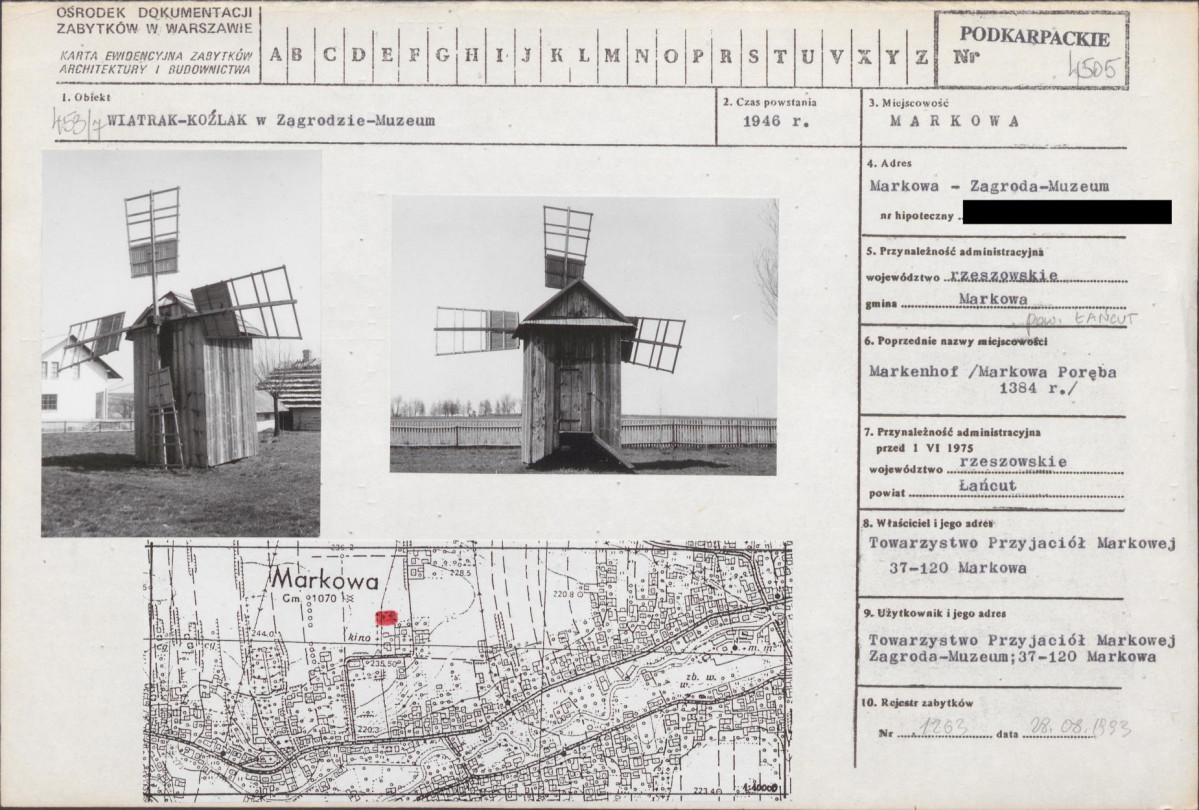Select letter K in the alphabet index
This screenshot has height=810, width=1199.
(556, 56)
